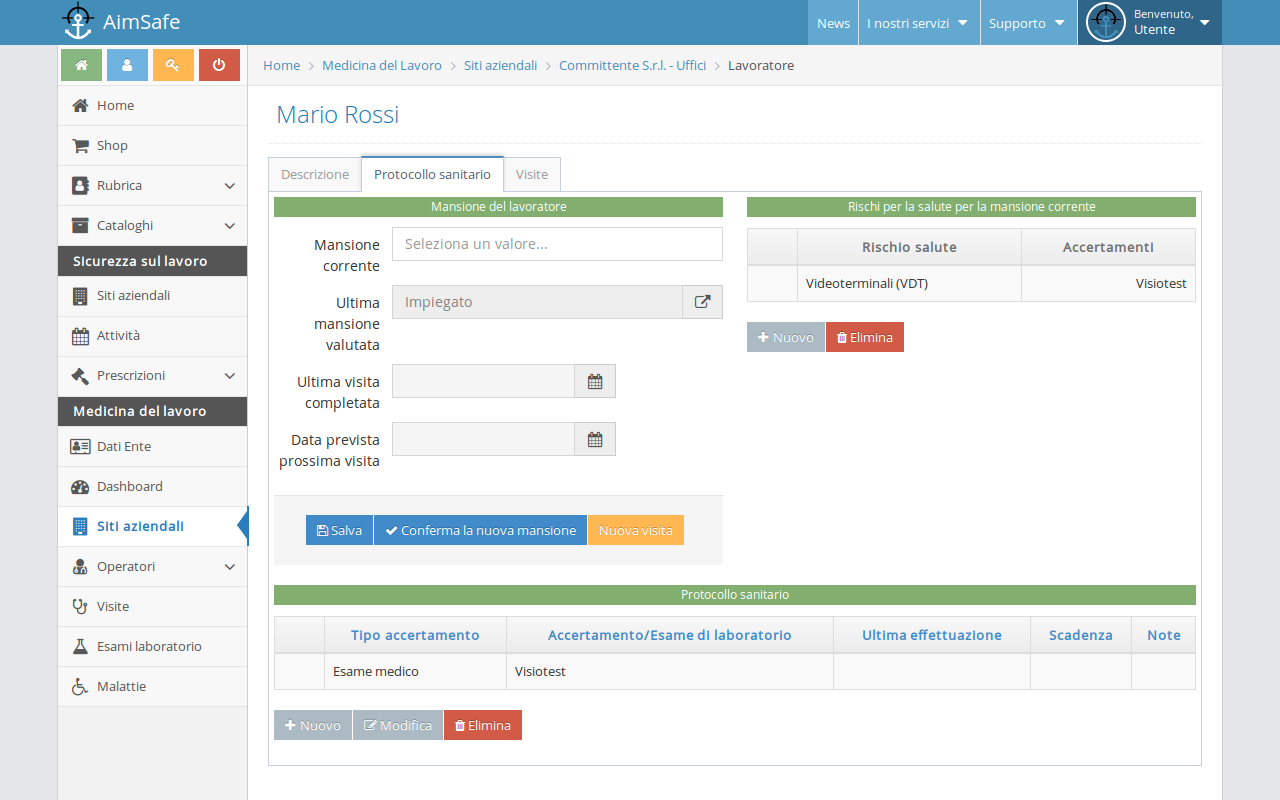1280x800 pixels.
Task: Click the Visiotest cell in Accertamenti column
Action: (1109, 283)
